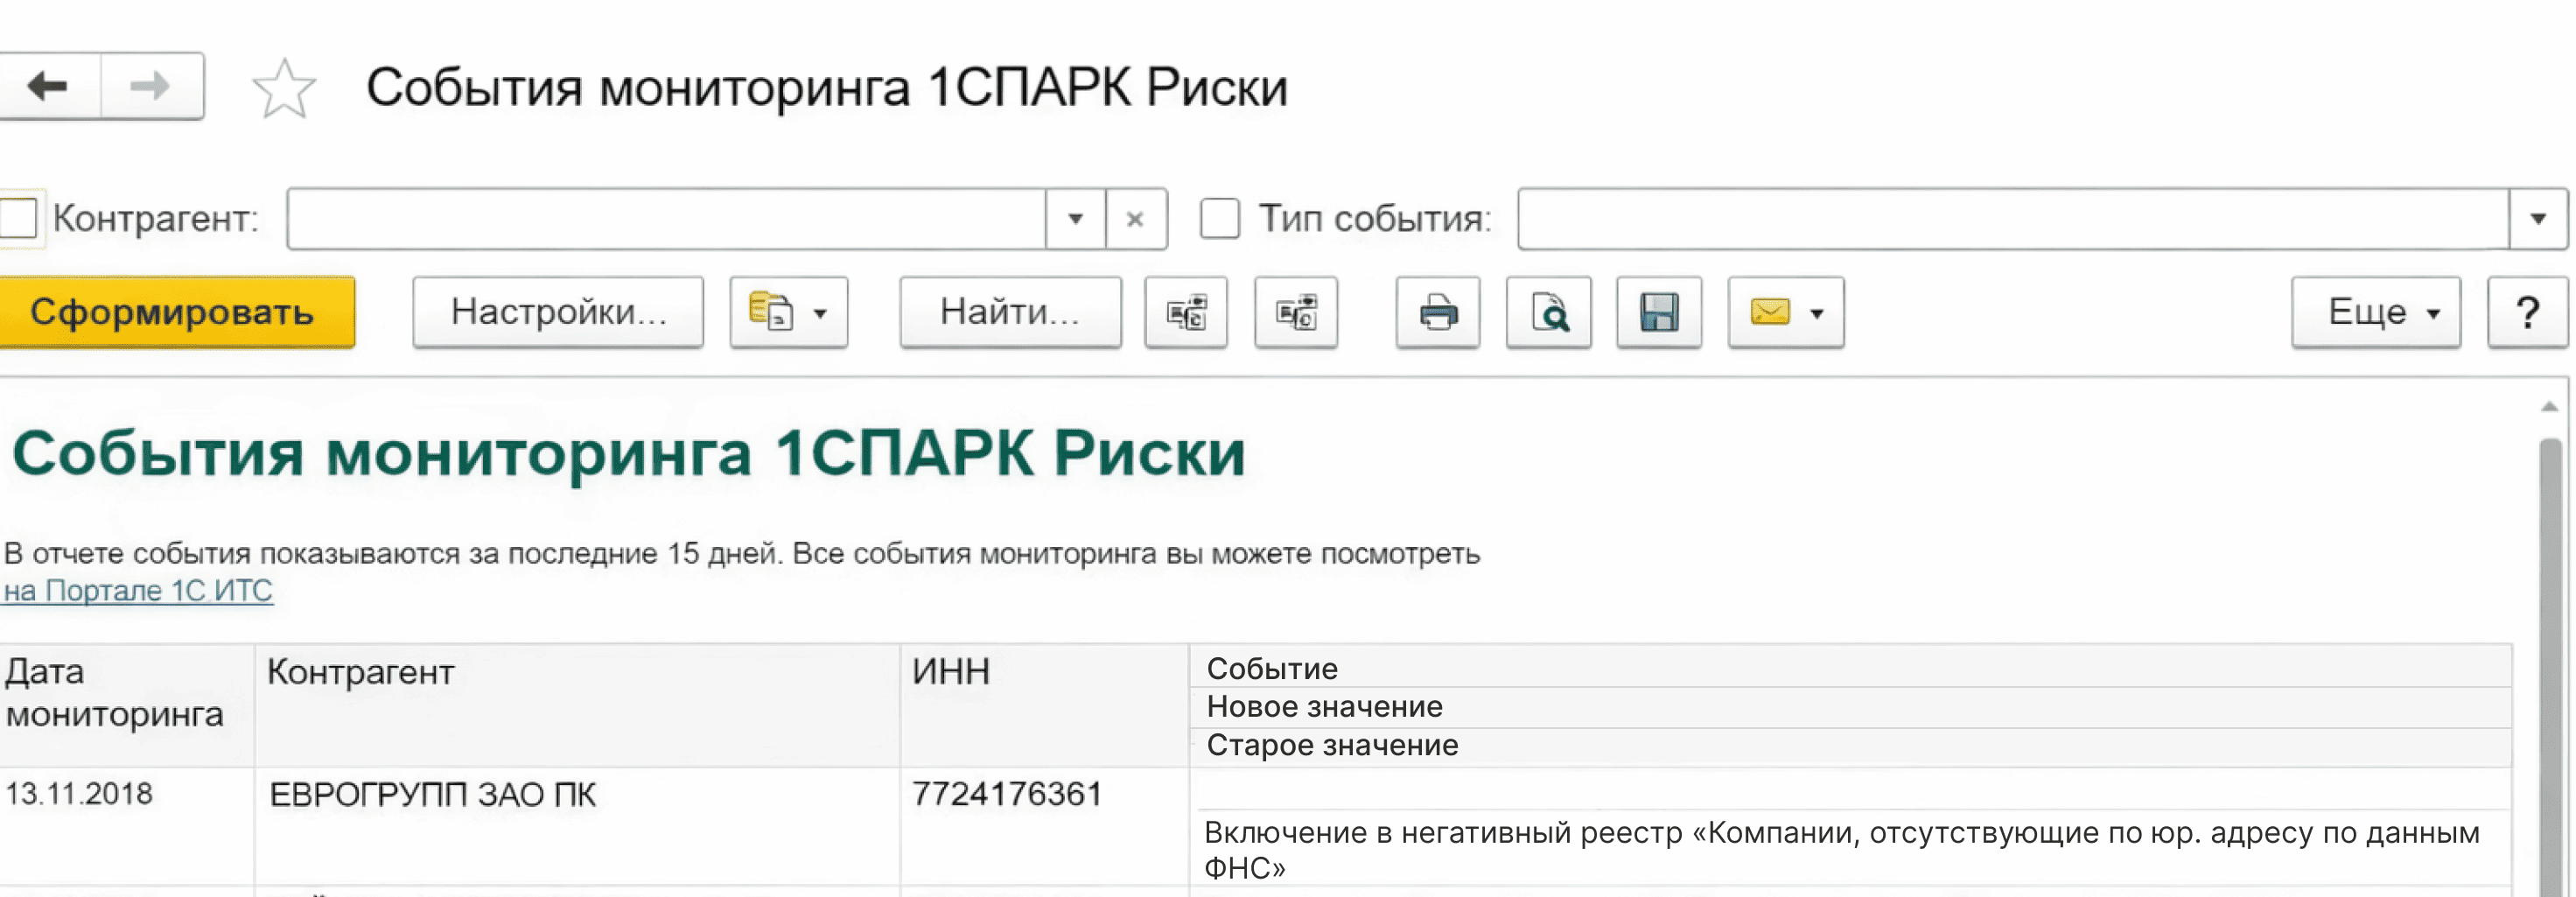Click the collapse all groups icon
This screenshot has height=897, width=2576.
[1296, 313]
